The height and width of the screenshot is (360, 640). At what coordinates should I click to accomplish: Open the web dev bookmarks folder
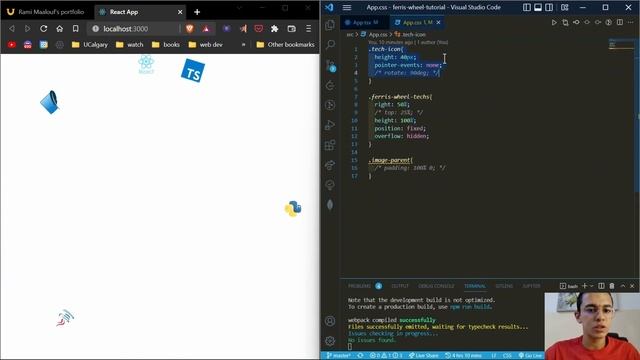205,44
